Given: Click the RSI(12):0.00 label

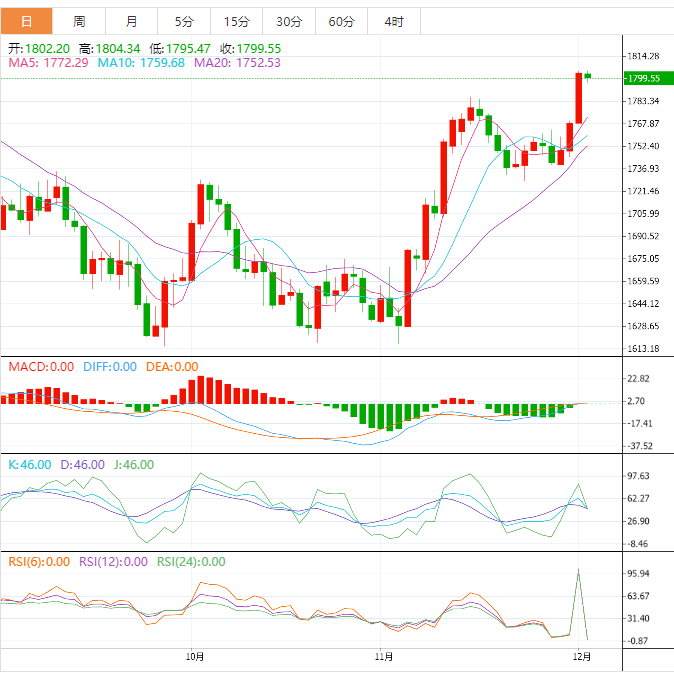Looking at the screenshot, I should (x=113, y=562).
